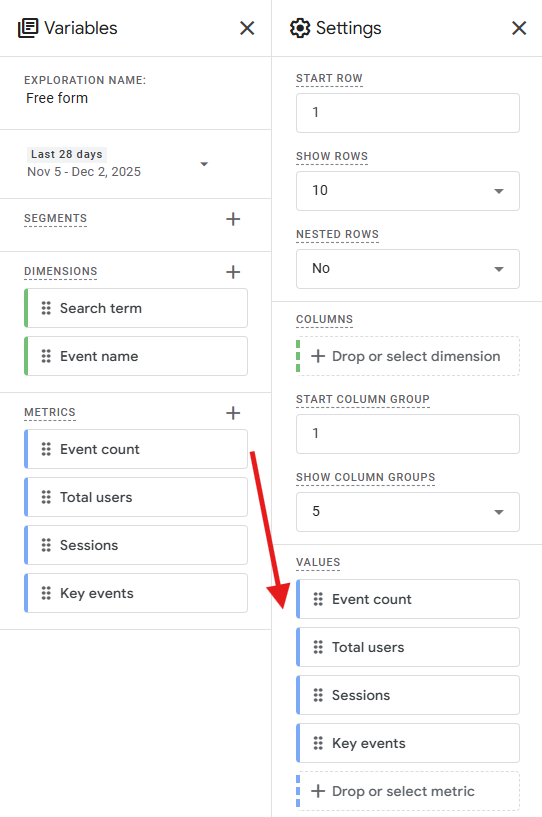
Task: Grab the Total users drag handle under Values
Action: [x=318, y=647]
